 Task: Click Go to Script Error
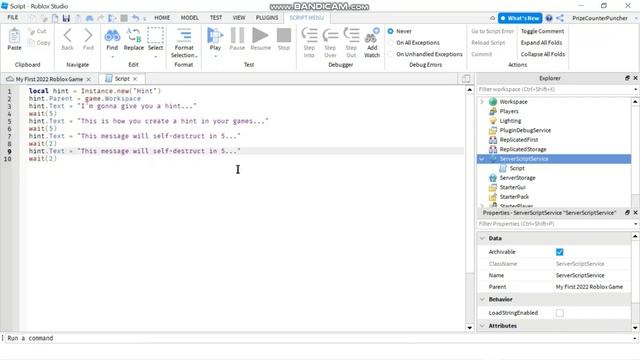pos(493,31)
